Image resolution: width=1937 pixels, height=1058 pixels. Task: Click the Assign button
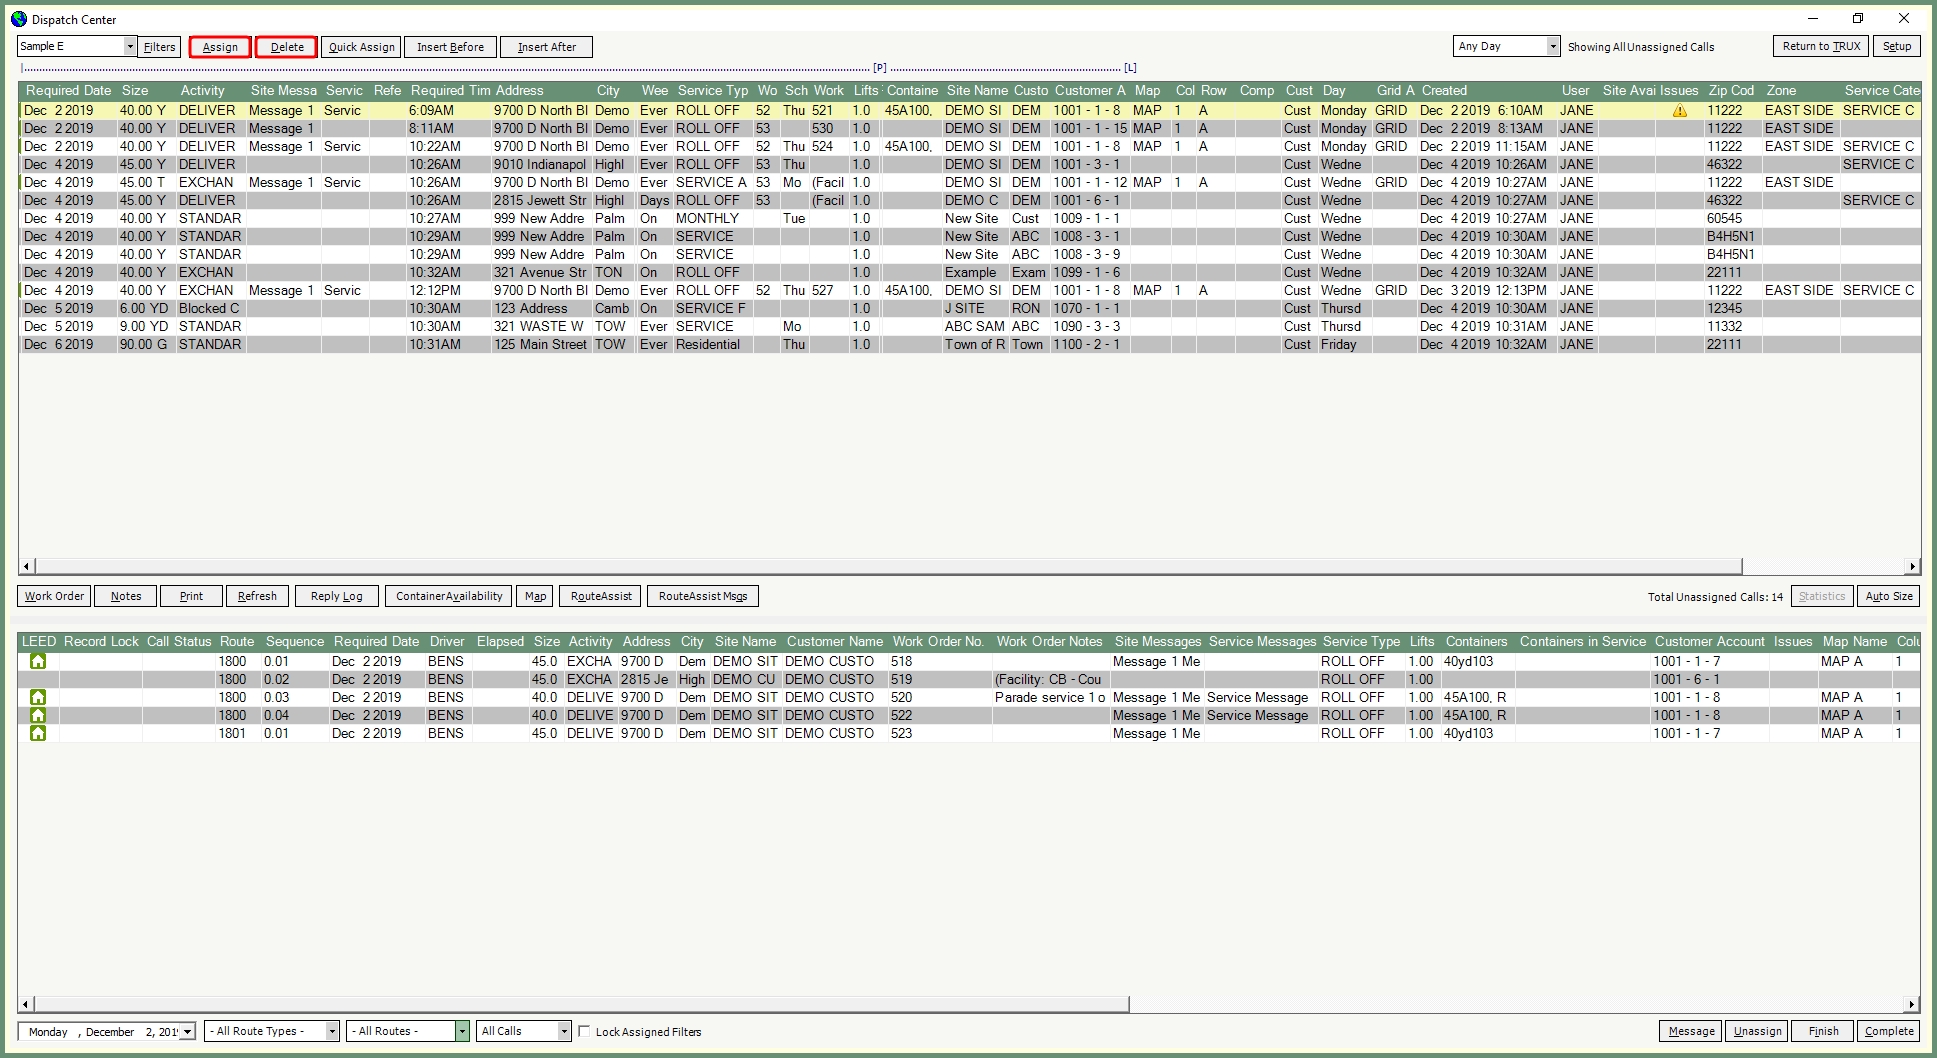click(x=219, y=46)
